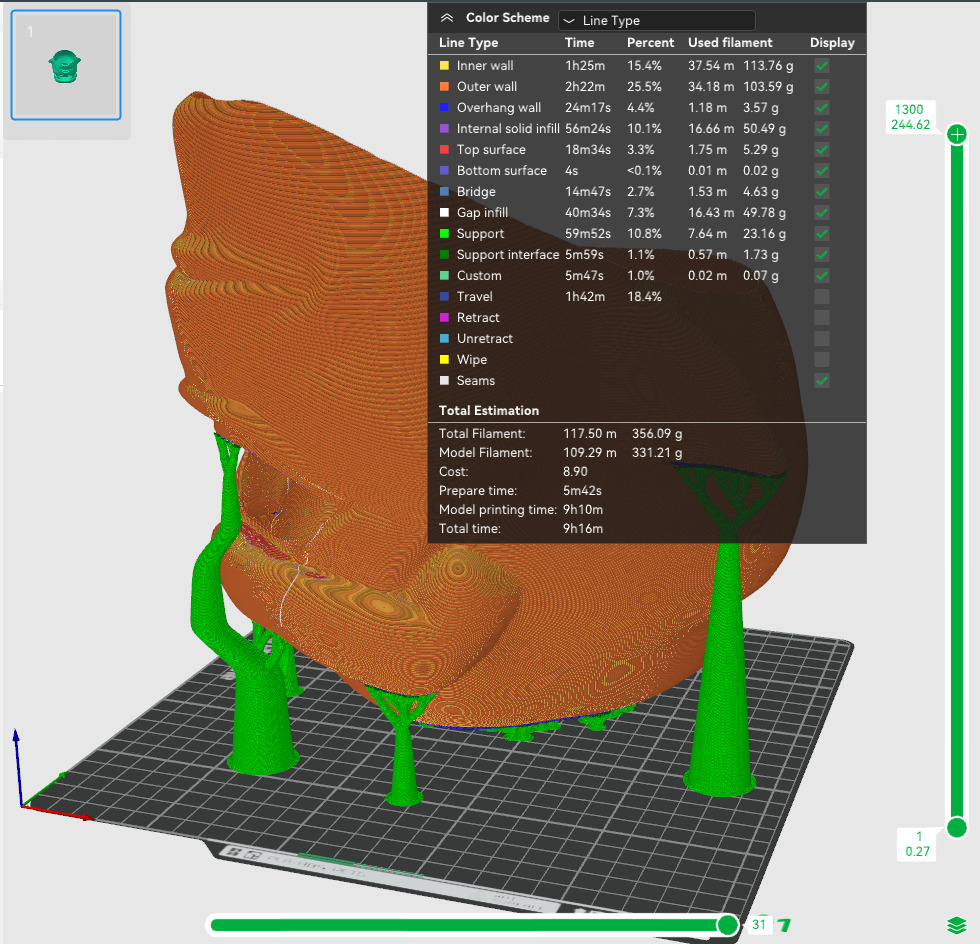The image size is (980, 944).
Task: Click the green nozzle marker beside value 31
Action: (x=784, y=925)
